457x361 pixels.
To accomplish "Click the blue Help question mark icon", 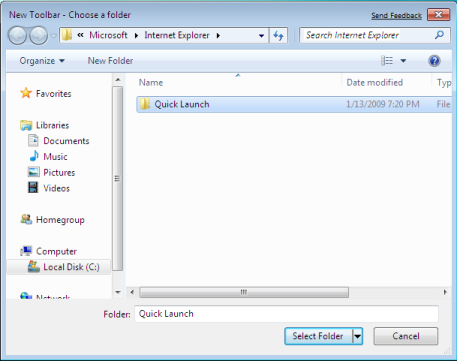I will 434,61.
